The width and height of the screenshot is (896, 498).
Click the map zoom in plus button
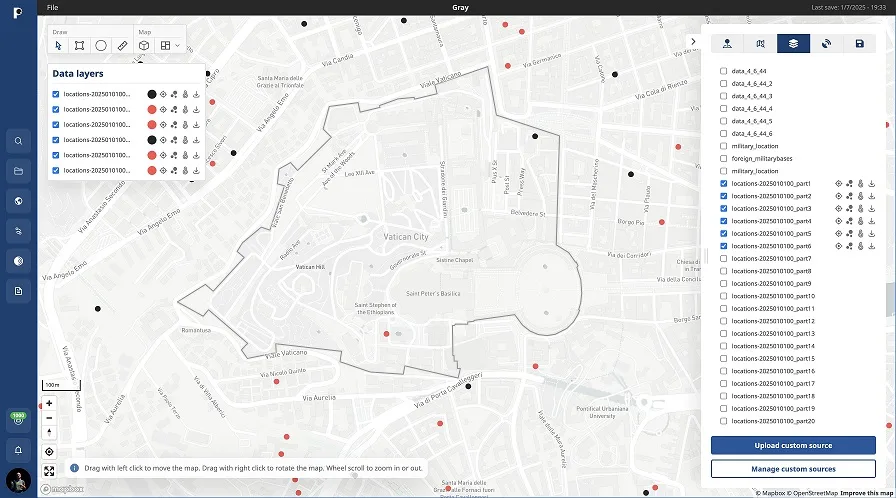click(x=49, y=403)
